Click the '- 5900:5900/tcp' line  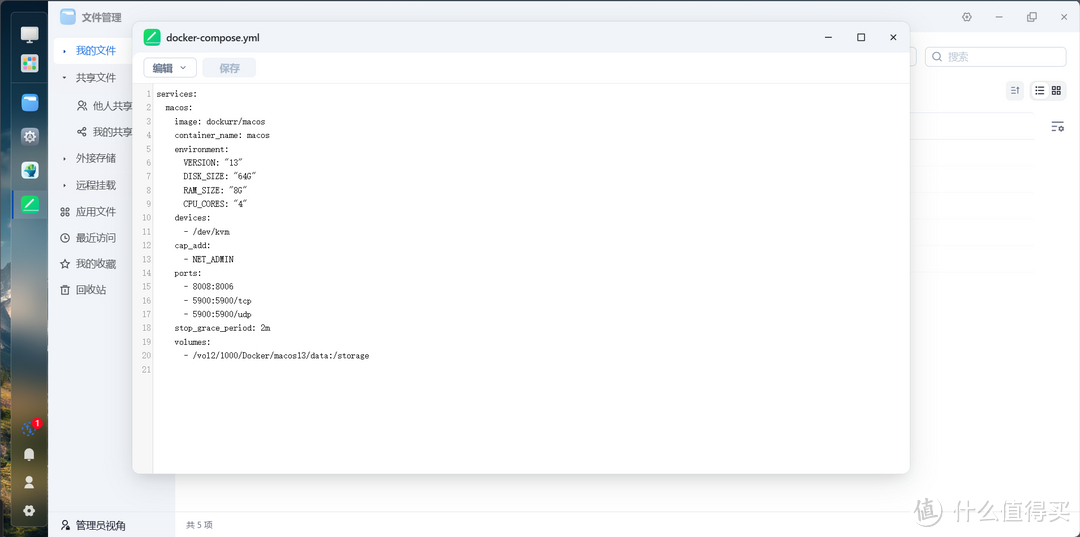click(x=218, y=301)
